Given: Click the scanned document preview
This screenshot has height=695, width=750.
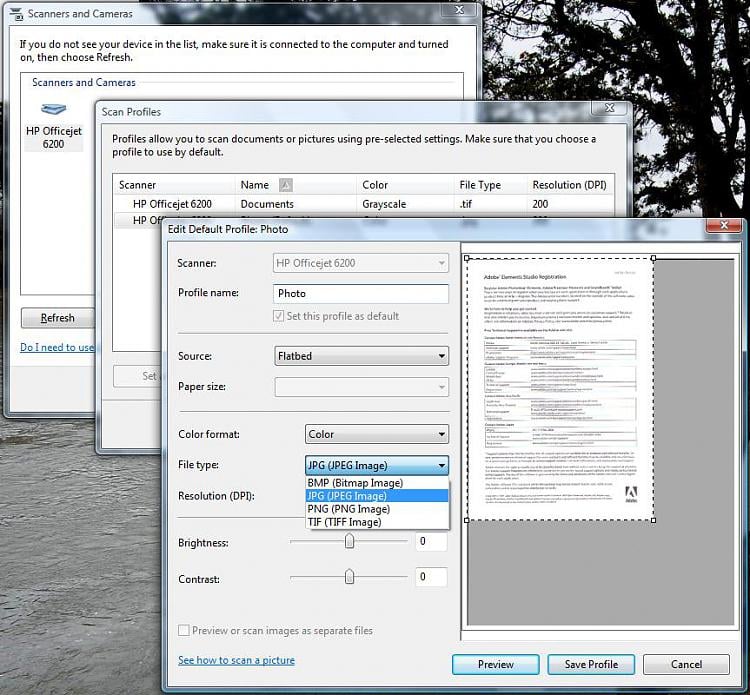Looking at the screenshot, I should pos(560,389).
